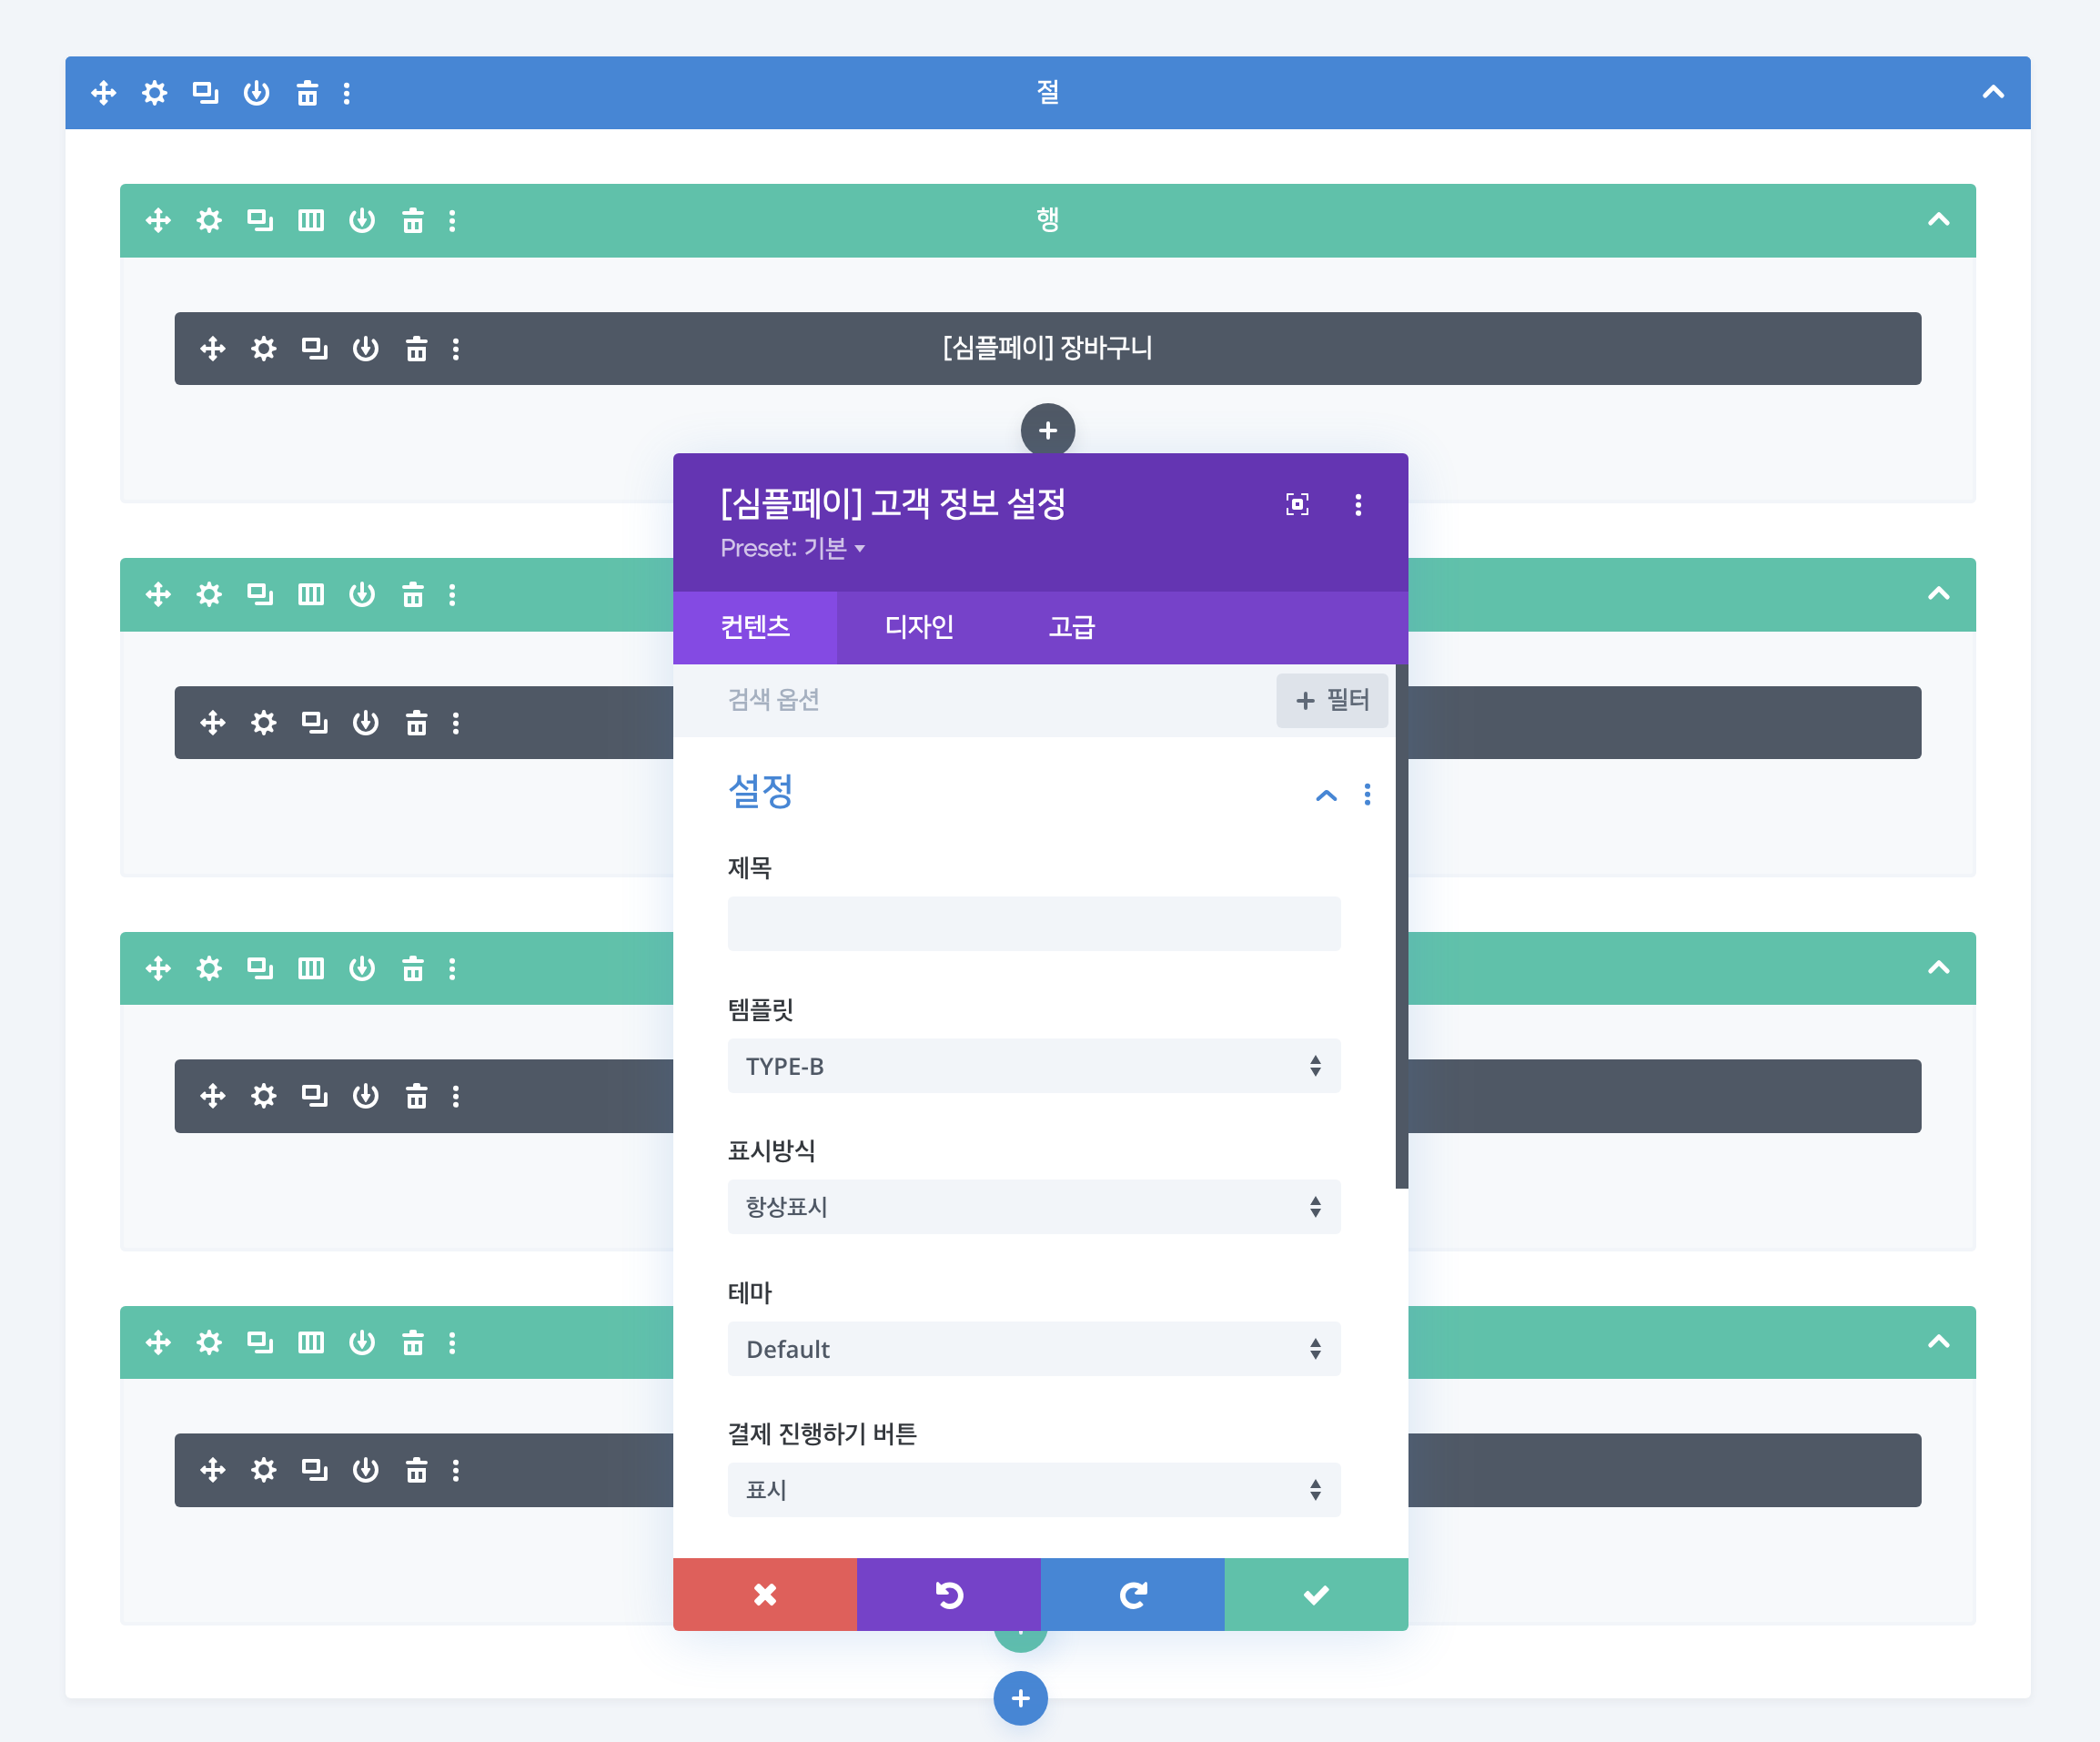Switch to the 디자인 tab
Screen dimensions: 2100x1742
[919, 627]
